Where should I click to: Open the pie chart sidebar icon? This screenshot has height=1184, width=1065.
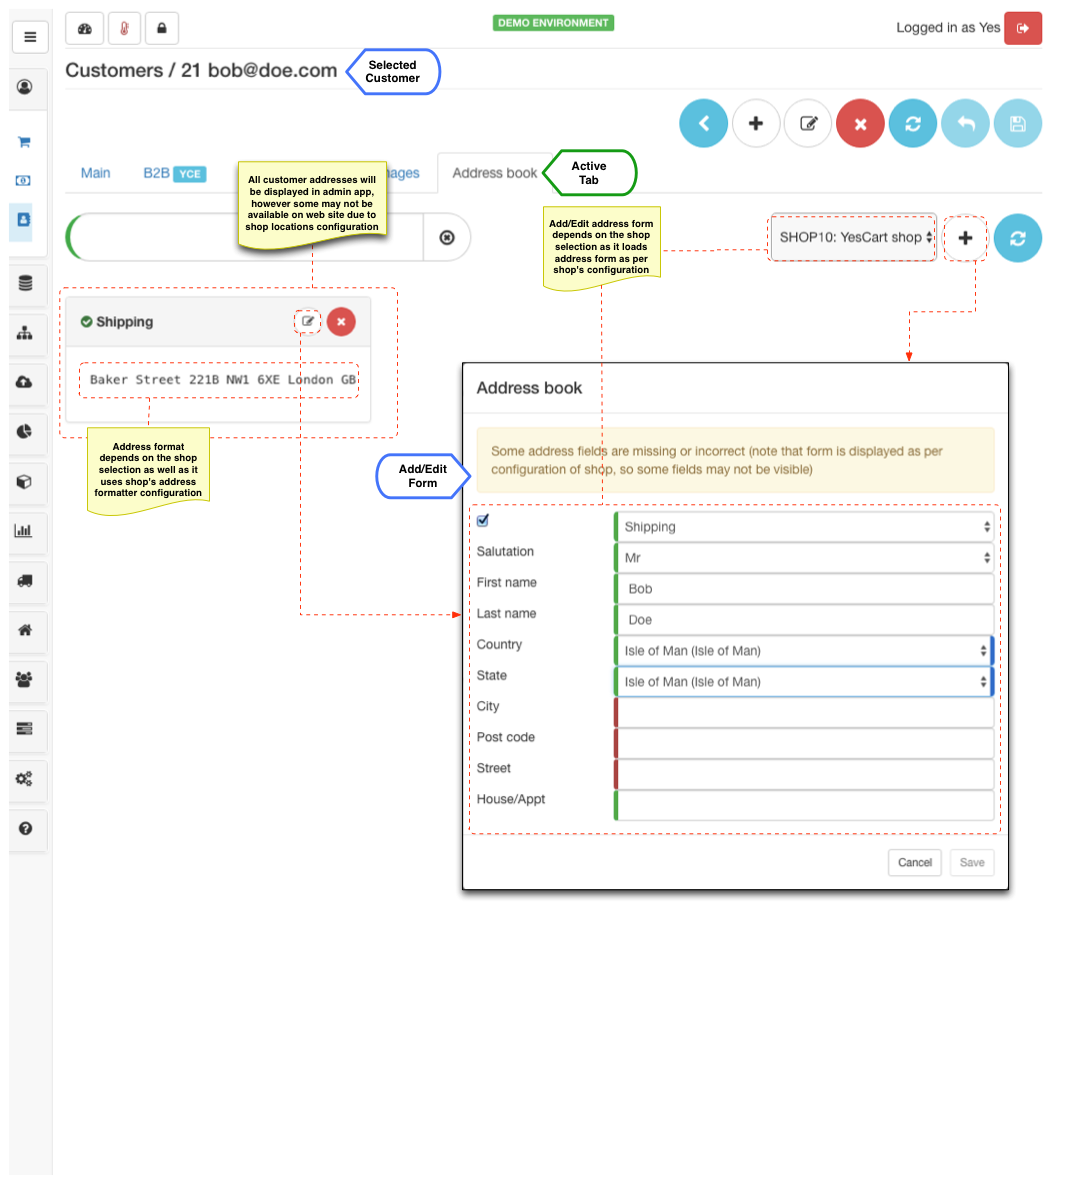[x=25, y=431]
